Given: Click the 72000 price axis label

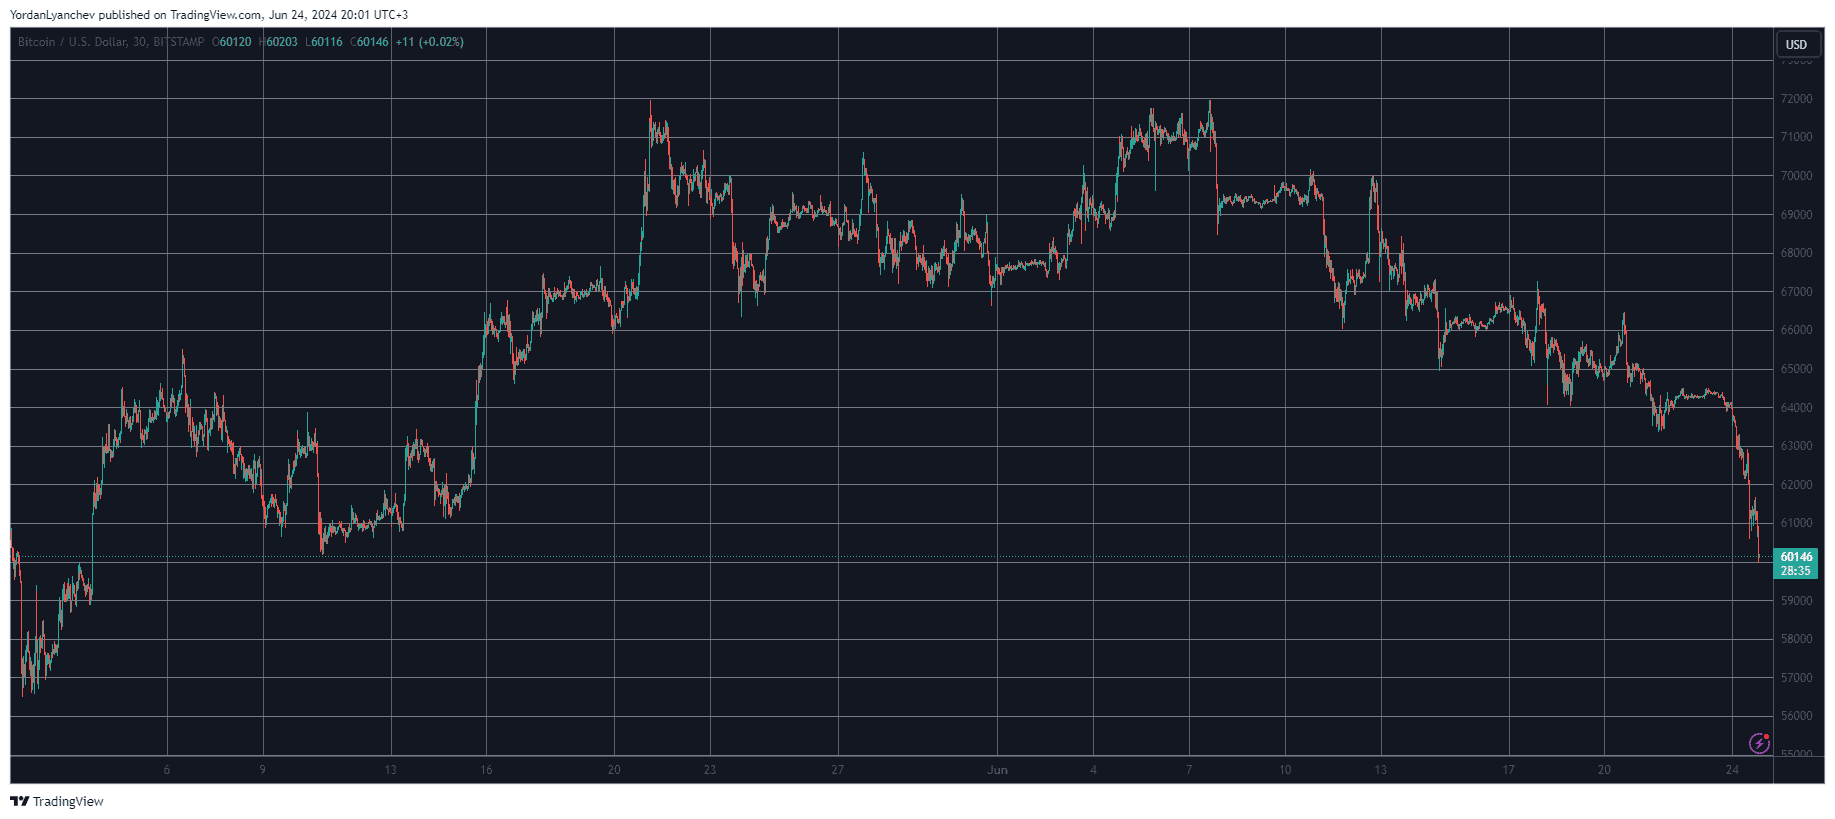Looking at the screenshot, I should tap(1796, 99).
